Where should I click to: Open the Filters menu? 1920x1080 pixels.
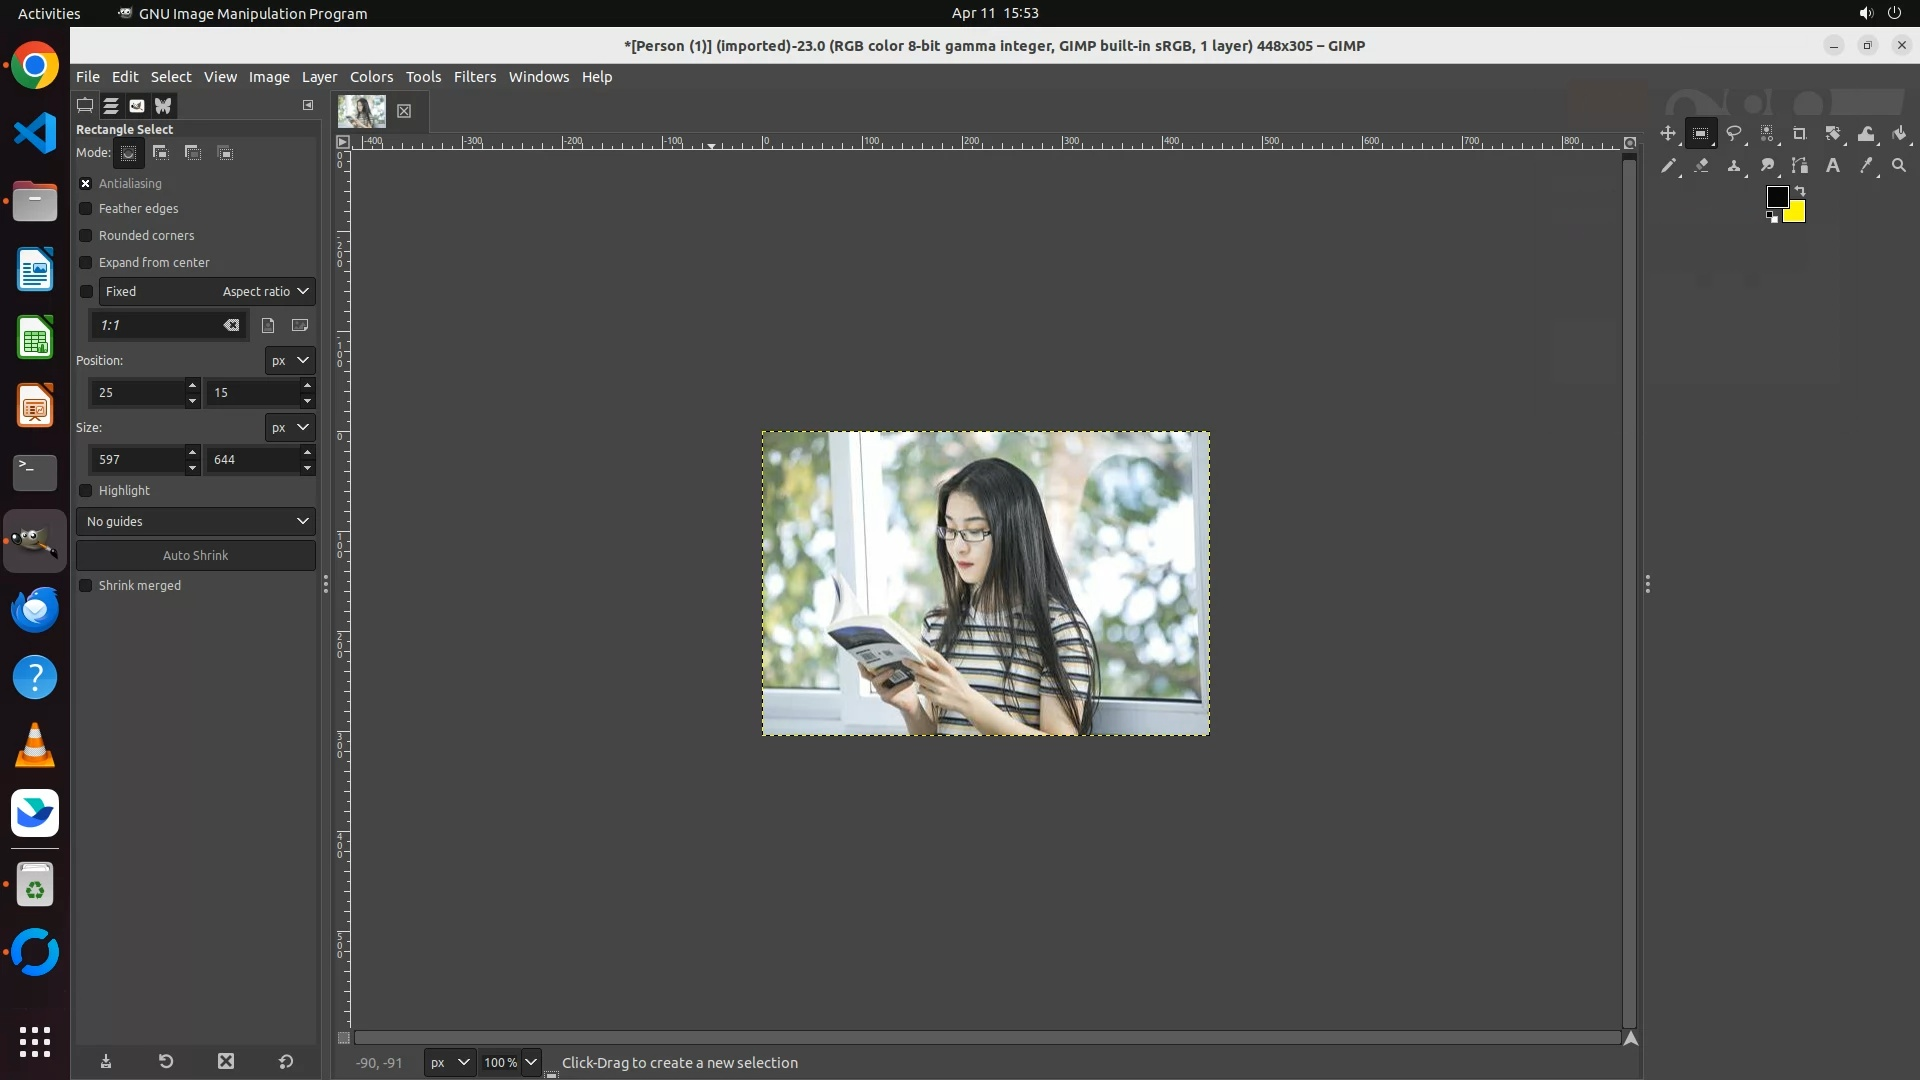tap(474, 77)
